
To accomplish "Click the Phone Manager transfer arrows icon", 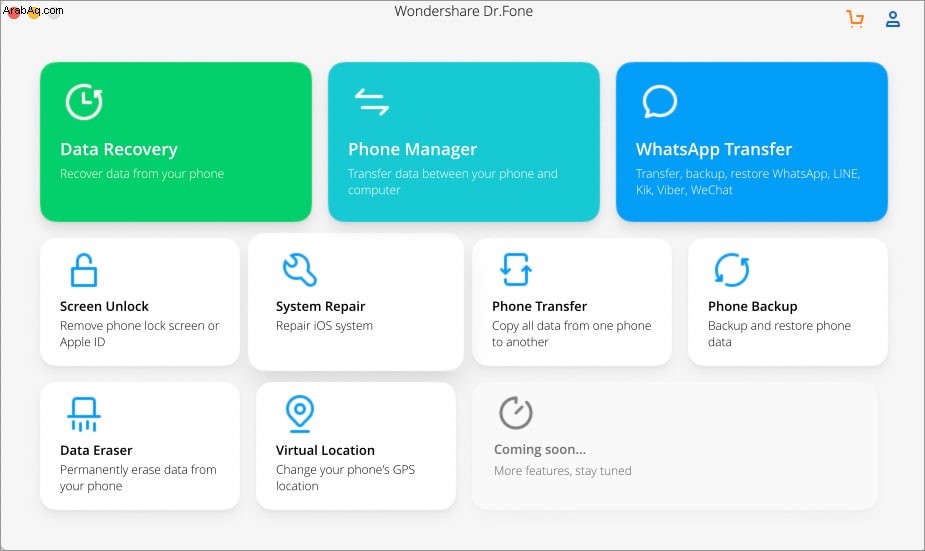I will pyautogui.click(x=372, y=101).
